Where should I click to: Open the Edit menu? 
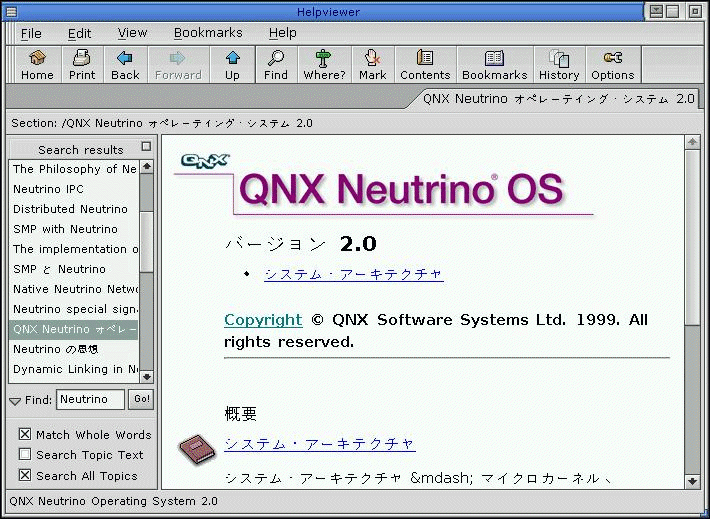pyautogui.click(x=79, y=33)
